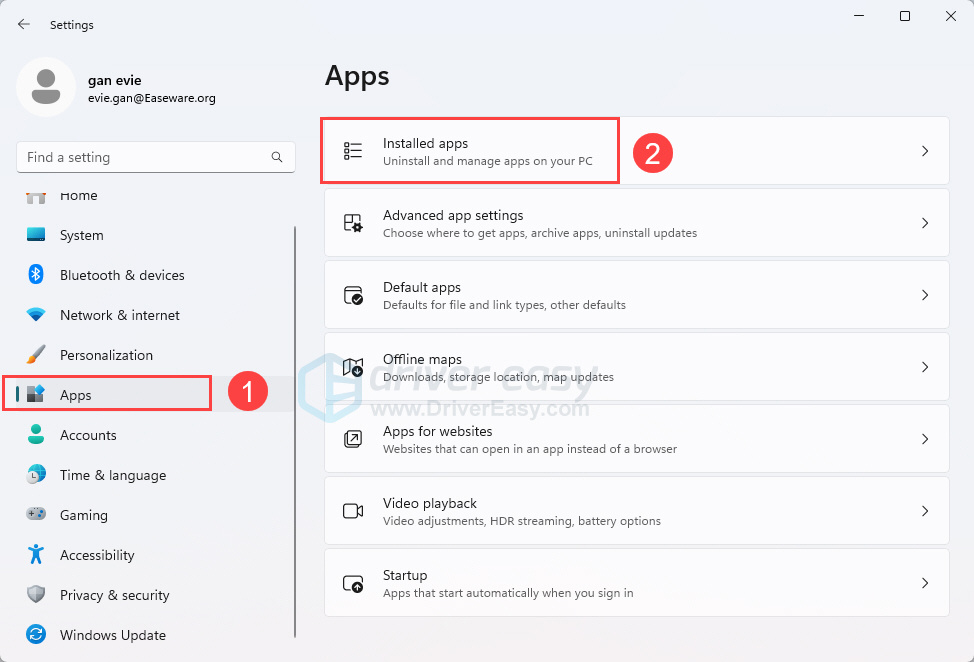Screen dimensions: 974x662
Task: Select Accounts in the sidebar
Action: tap(88, 435)
